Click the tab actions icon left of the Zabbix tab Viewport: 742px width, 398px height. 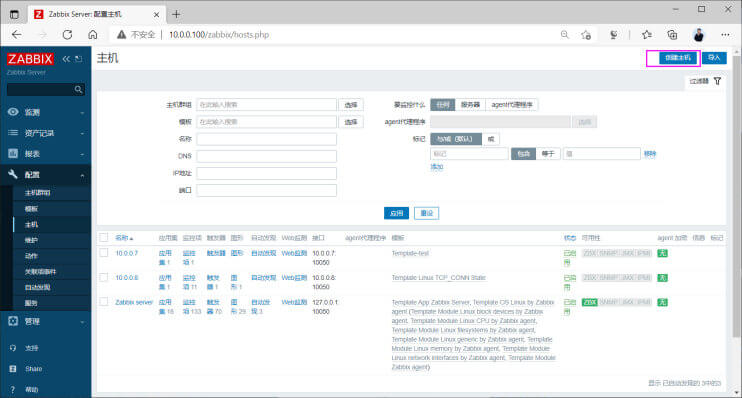click(x=15, y=15)
